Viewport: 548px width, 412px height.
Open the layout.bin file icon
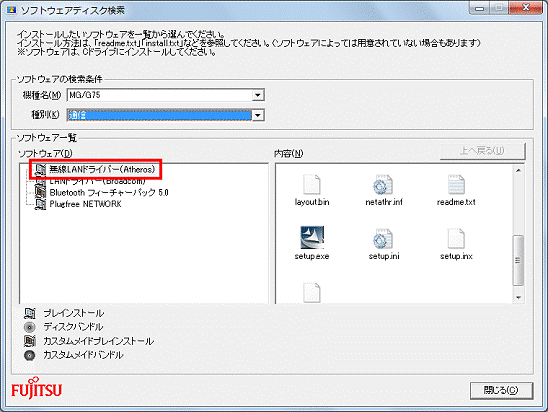[x=312, y=184]
